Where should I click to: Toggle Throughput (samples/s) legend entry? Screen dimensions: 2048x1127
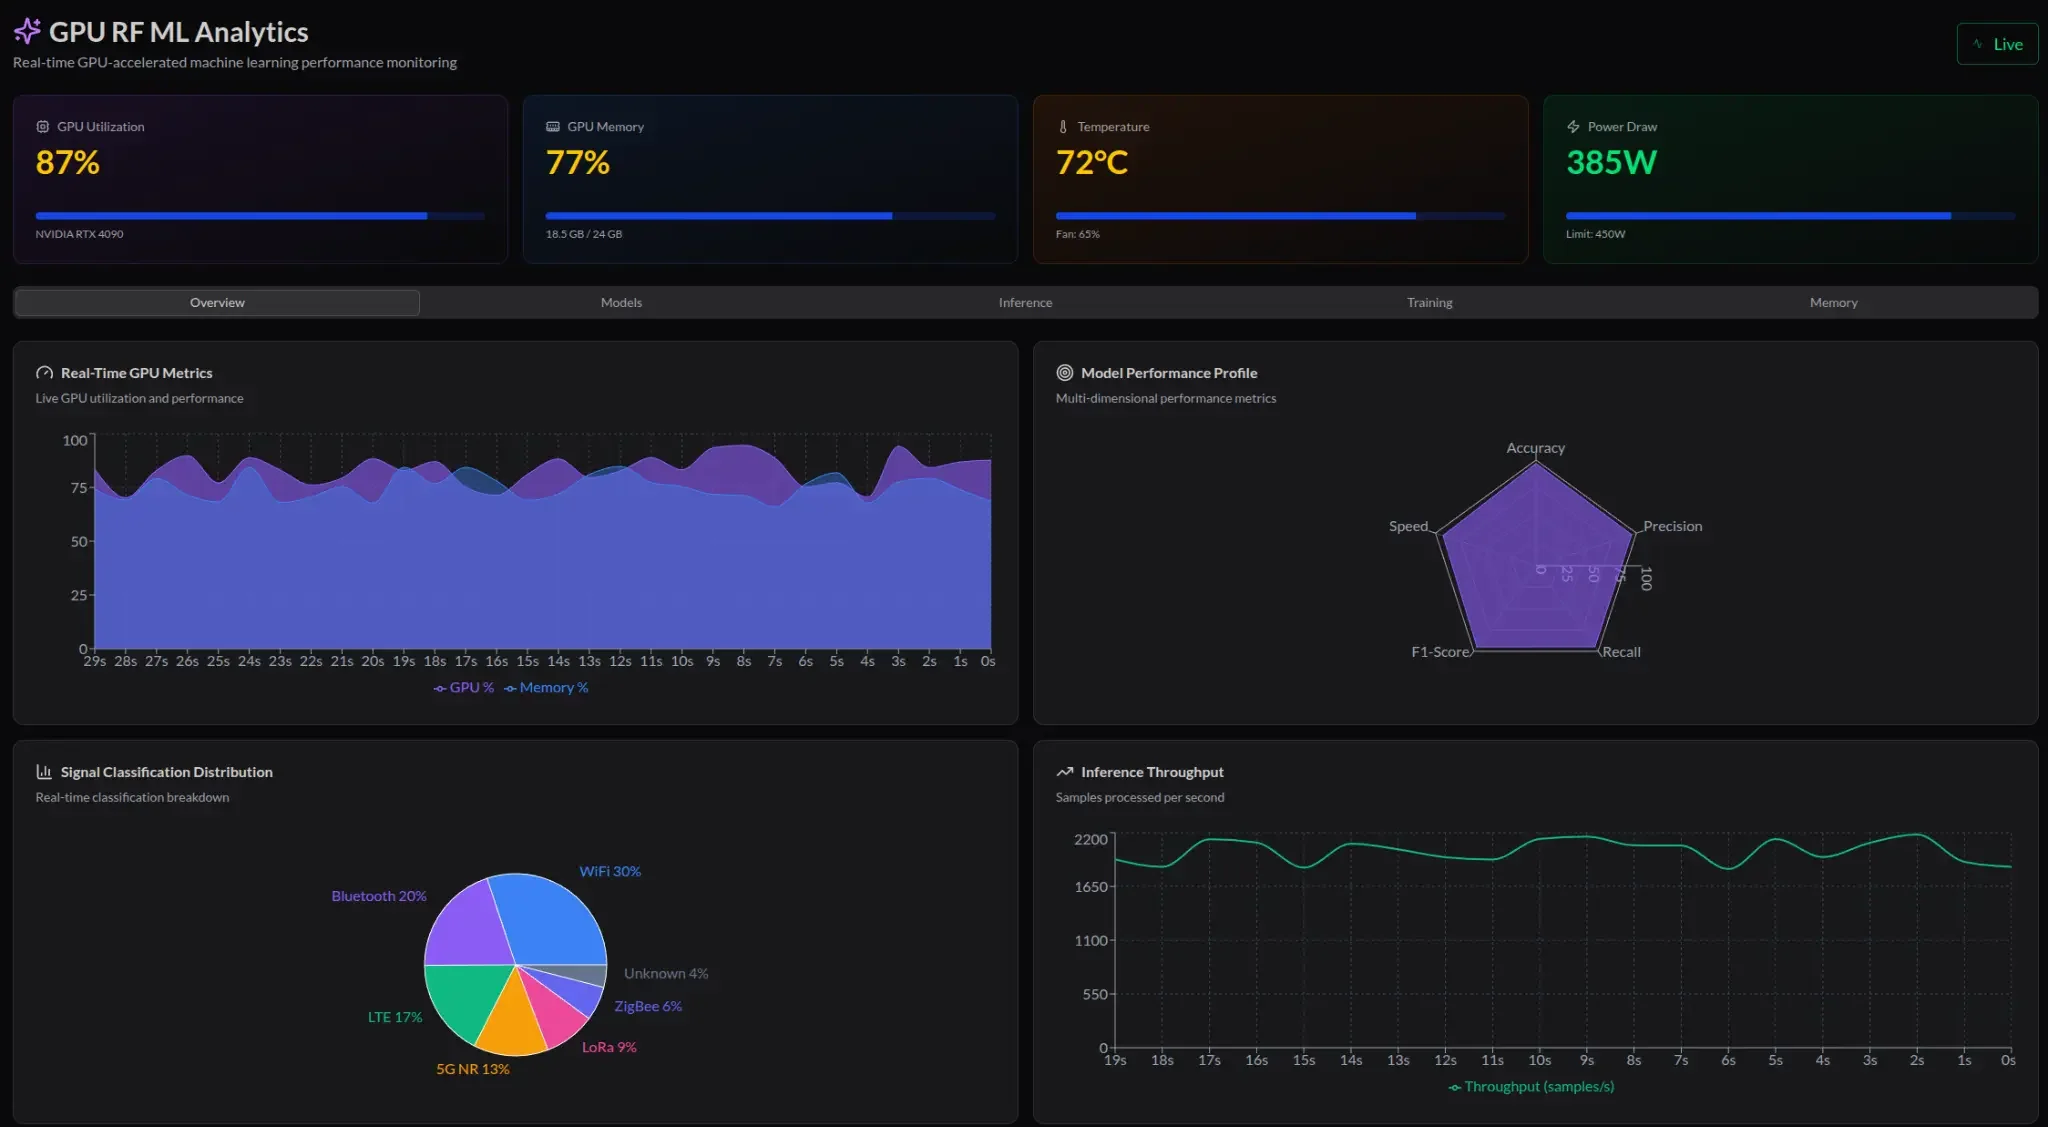[1531, 1087]
